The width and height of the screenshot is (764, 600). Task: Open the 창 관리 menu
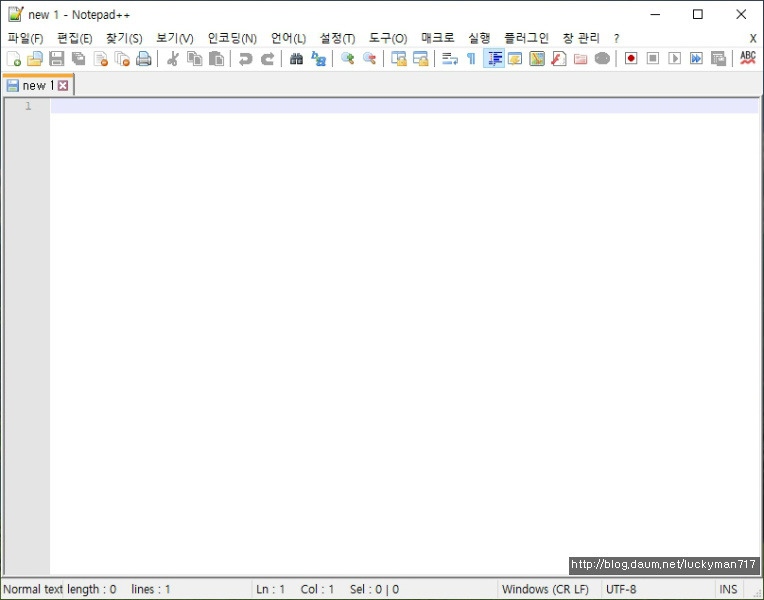581,38
